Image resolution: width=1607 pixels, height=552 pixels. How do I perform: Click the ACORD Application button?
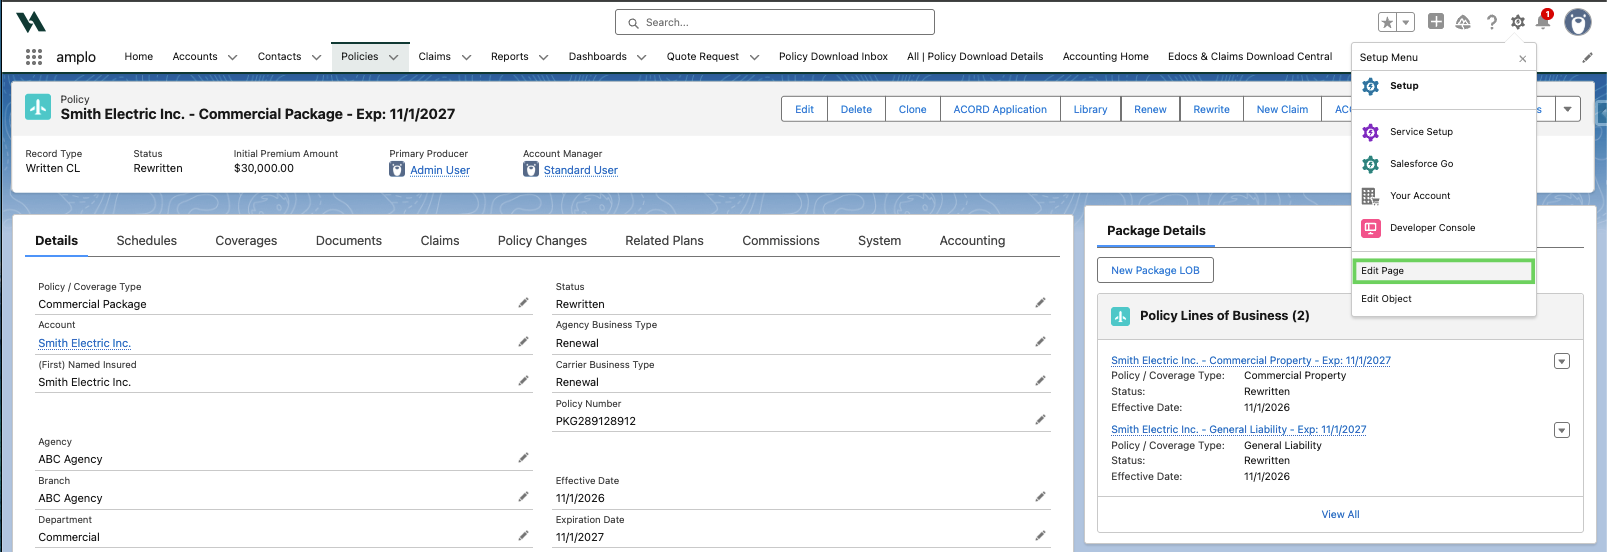pos(1000,109)
